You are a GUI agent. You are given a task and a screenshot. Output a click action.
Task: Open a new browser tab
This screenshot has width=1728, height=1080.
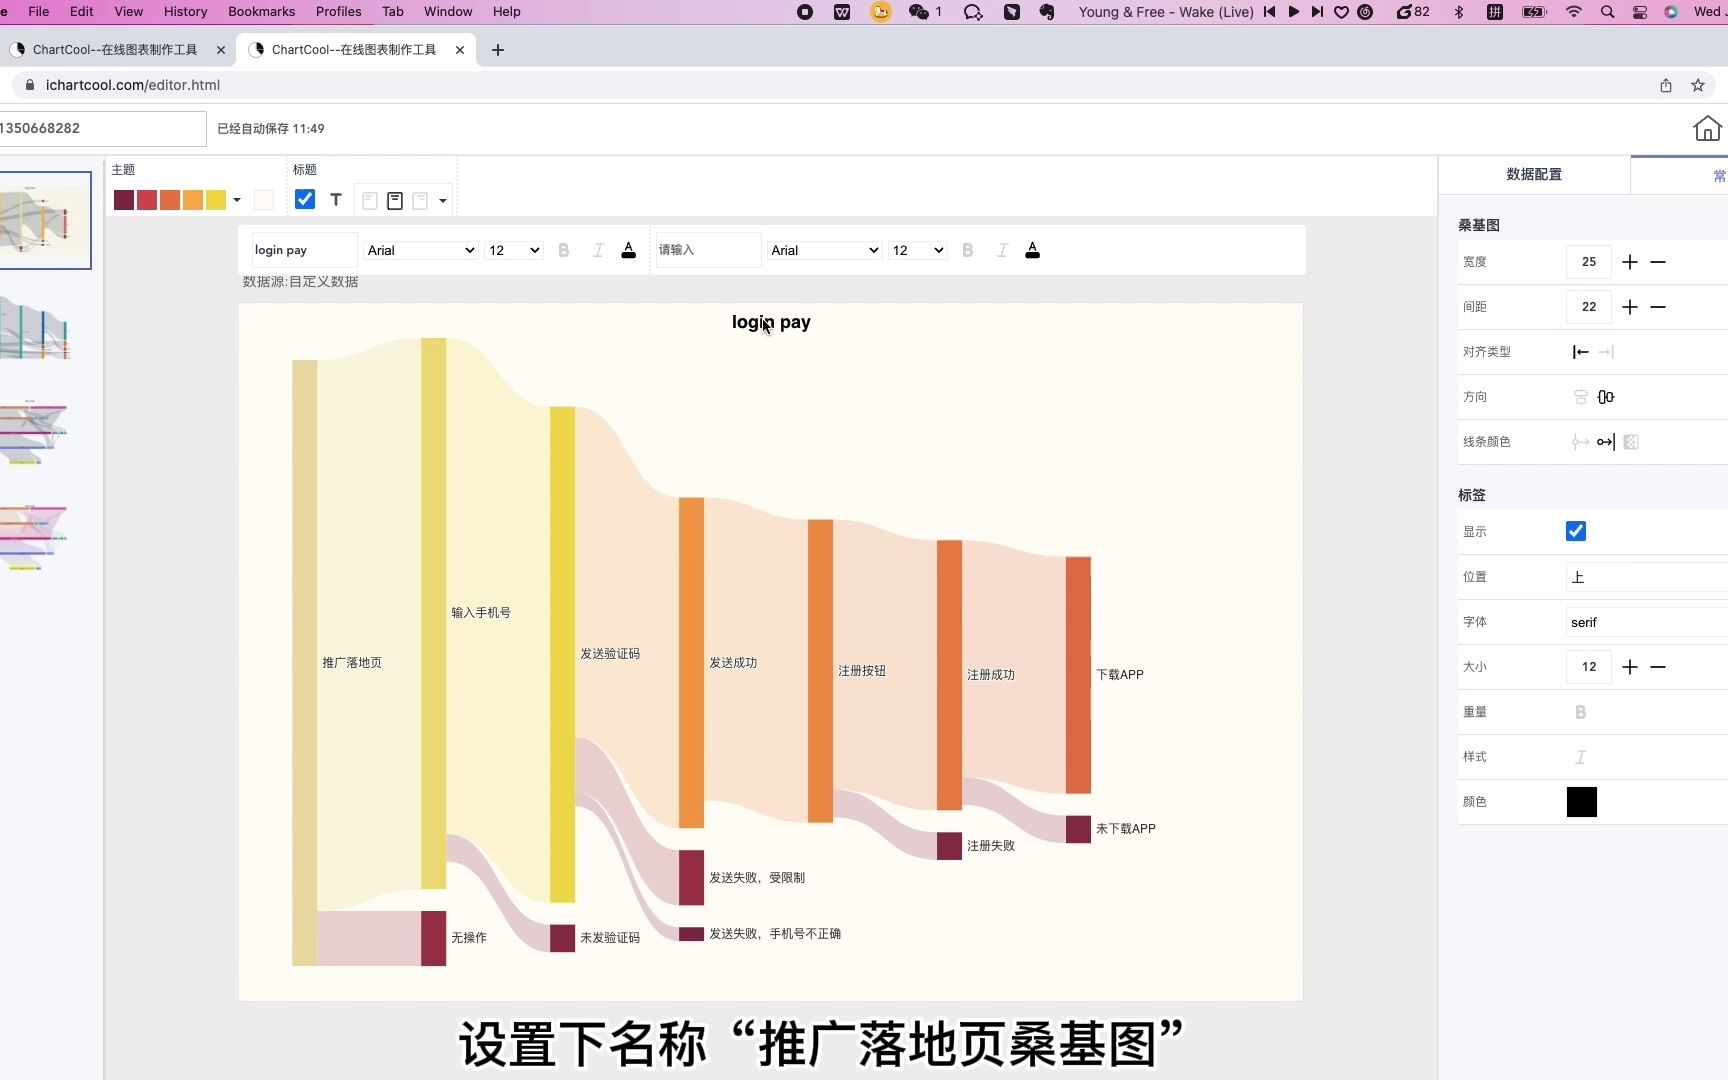tap(498, 50)
